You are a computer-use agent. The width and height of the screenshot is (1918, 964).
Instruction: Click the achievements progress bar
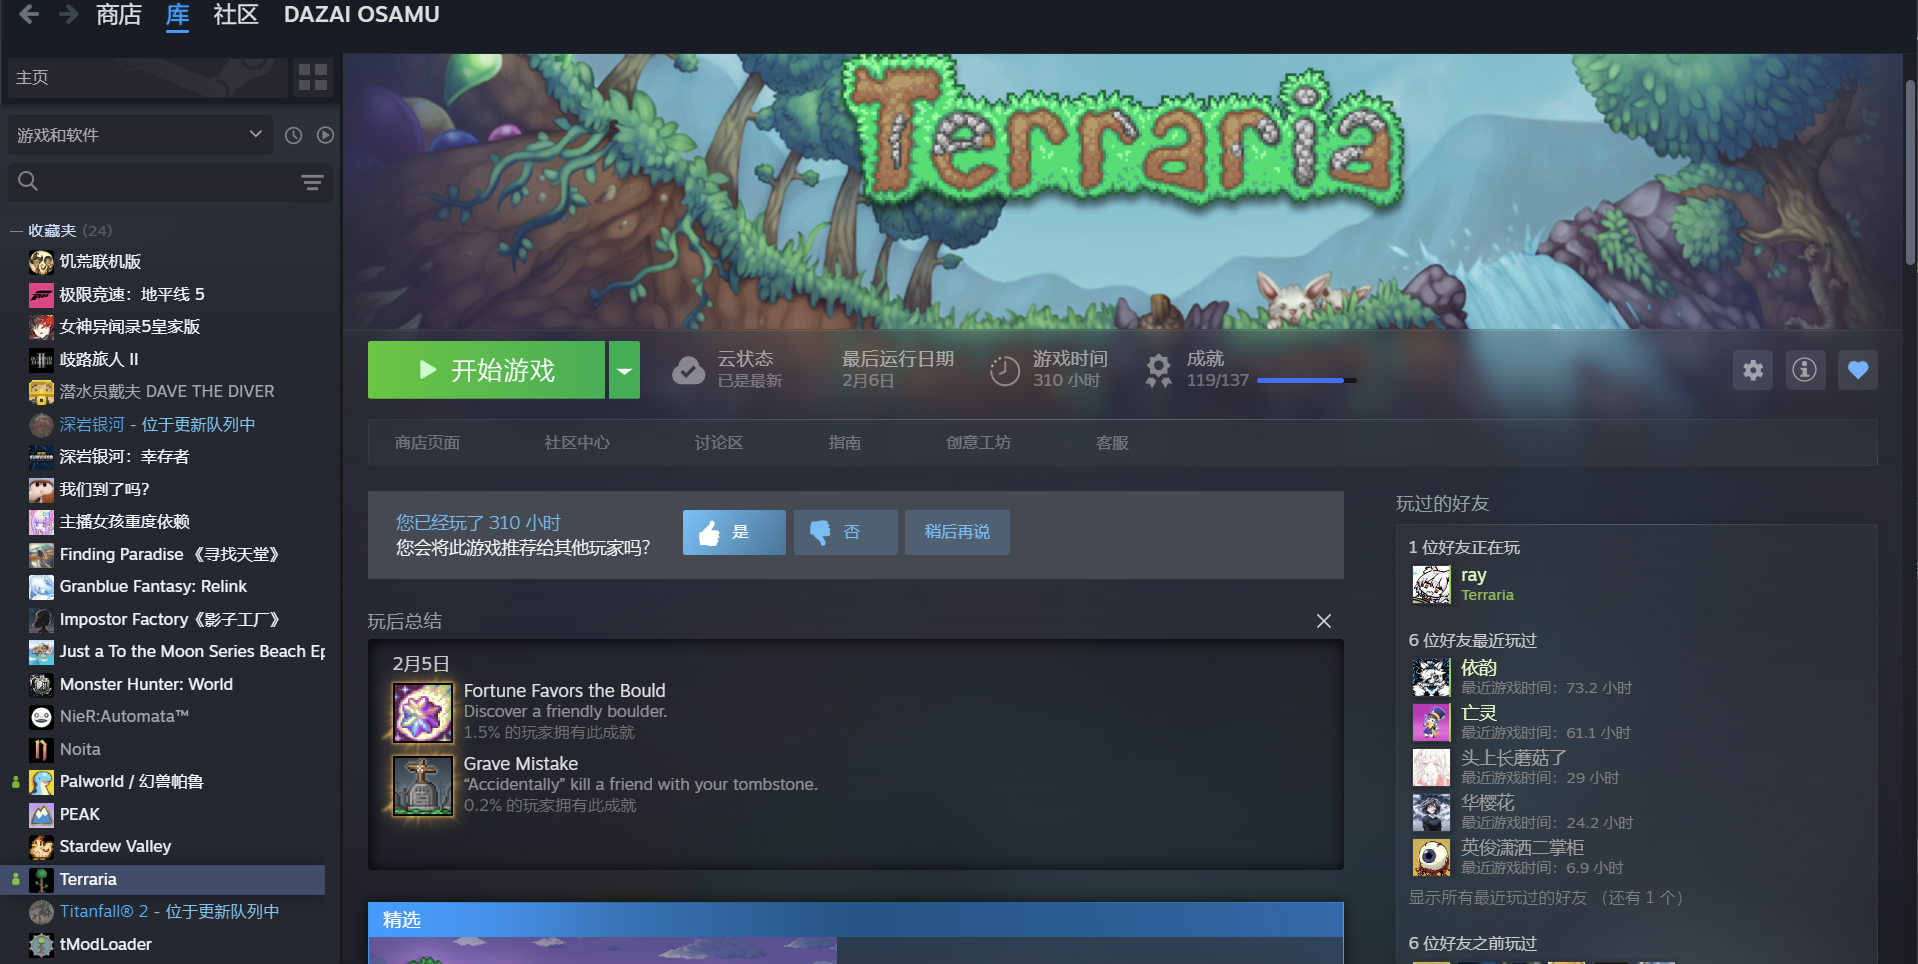pyautogui.click(x=1305, y=380)
